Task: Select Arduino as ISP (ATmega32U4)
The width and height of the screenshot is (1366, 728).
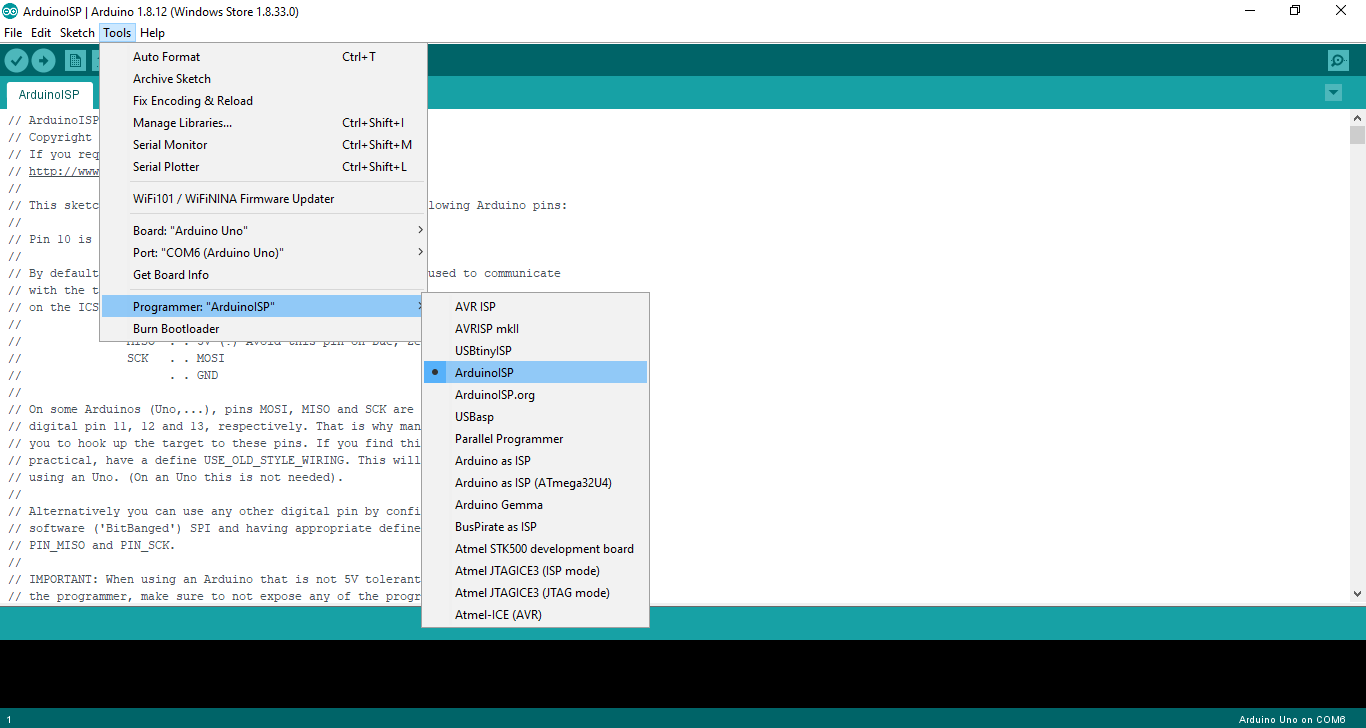Action: [x=536, y=483]
